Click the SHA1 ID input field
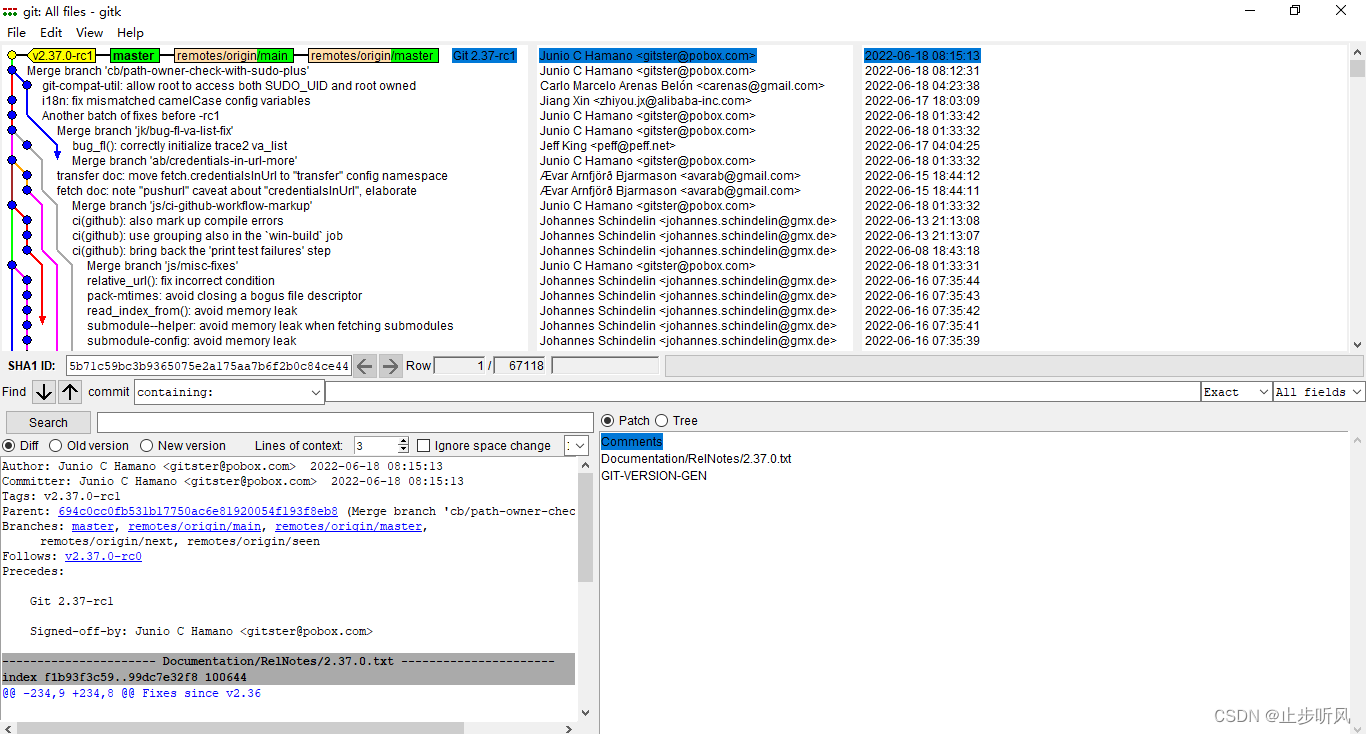The width and height of the screenshot is (1366, 734). (x=209, y=366)
